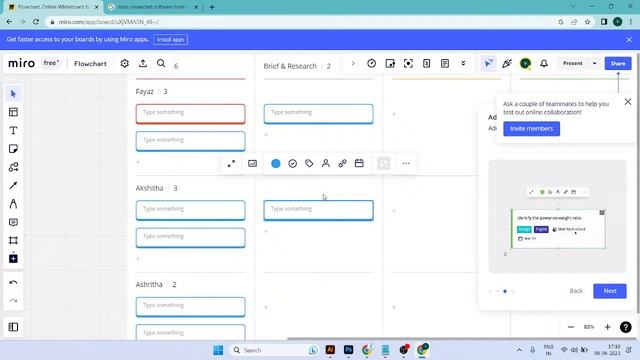The image size is (640, 360).
Task: Switch card type icon
Action: [253, 163]
